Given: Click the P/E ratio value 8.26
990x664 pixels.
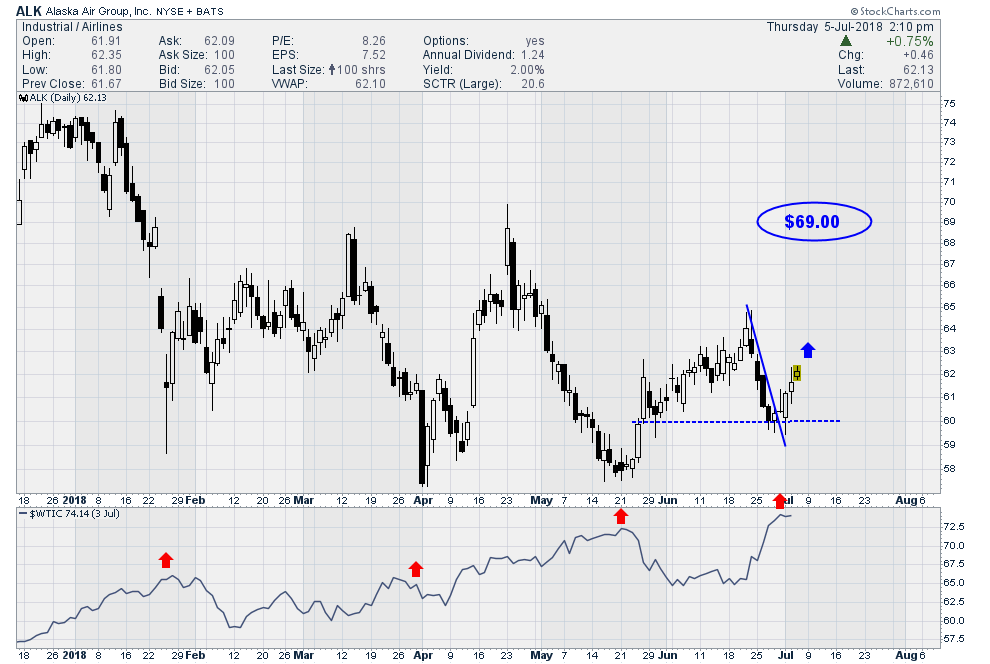Looking at the screenshot, I should (374, 41).
